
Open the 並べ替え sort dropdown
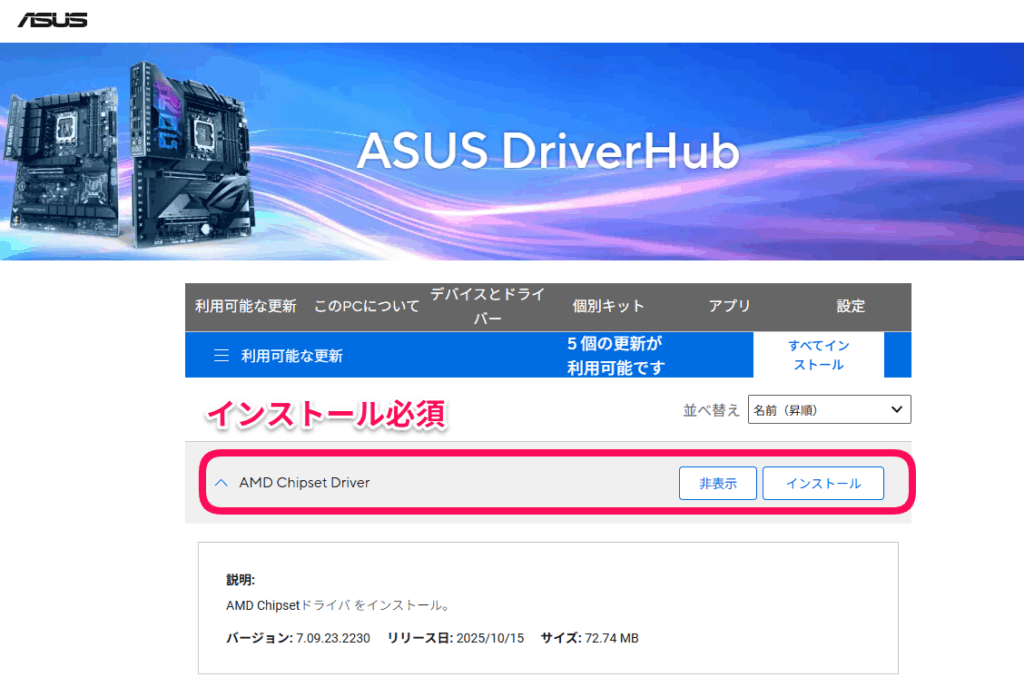tap(829, 409)
